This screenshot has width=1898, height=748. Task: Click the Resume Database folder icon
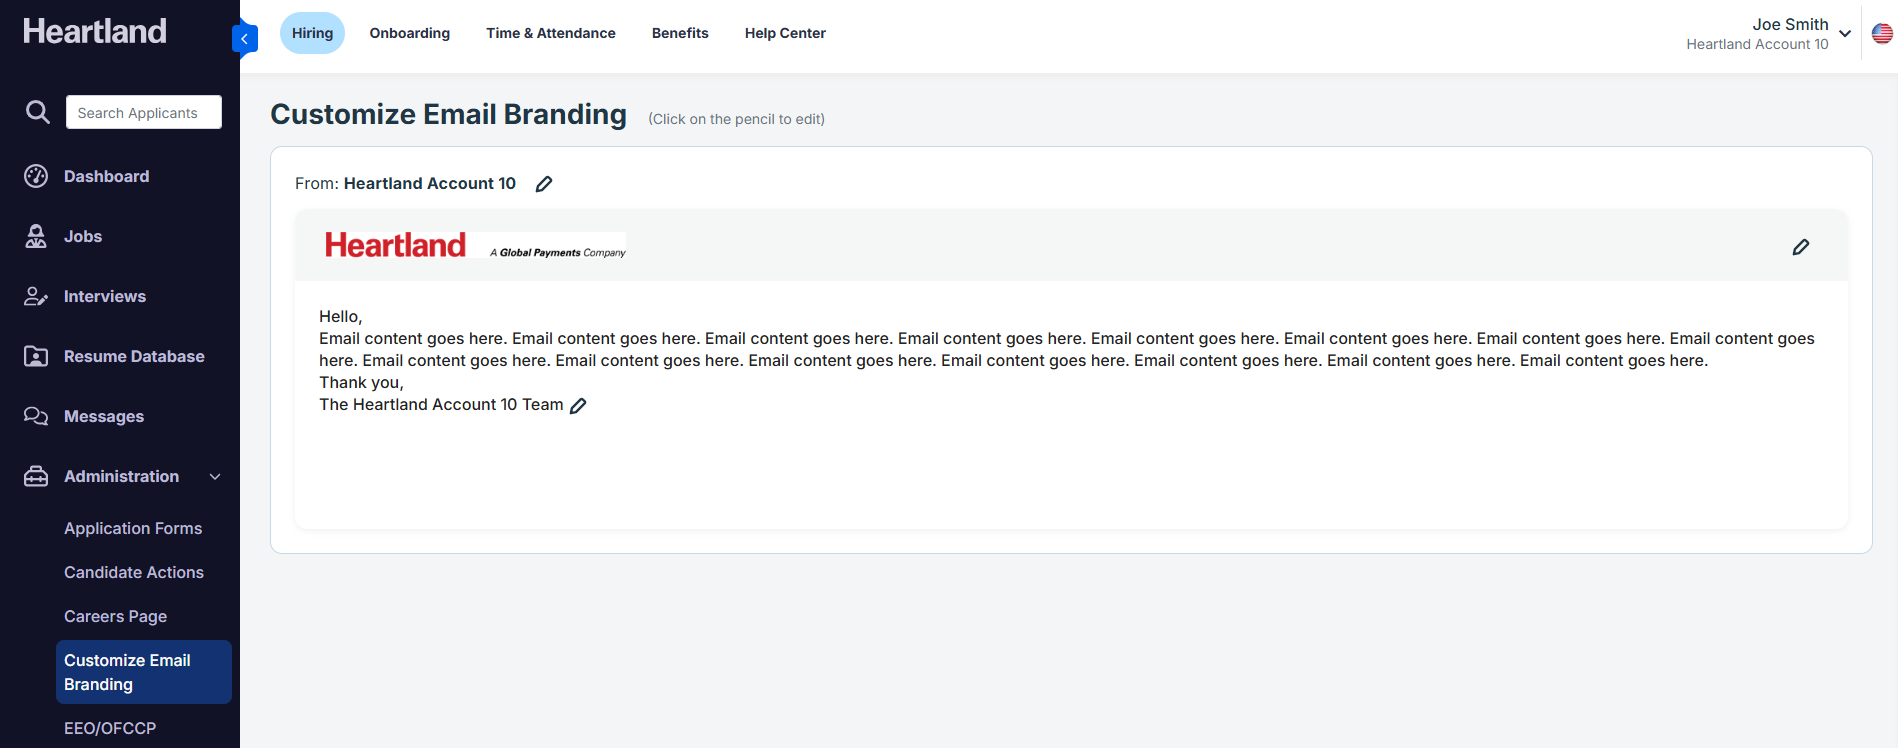pos(36,356)
